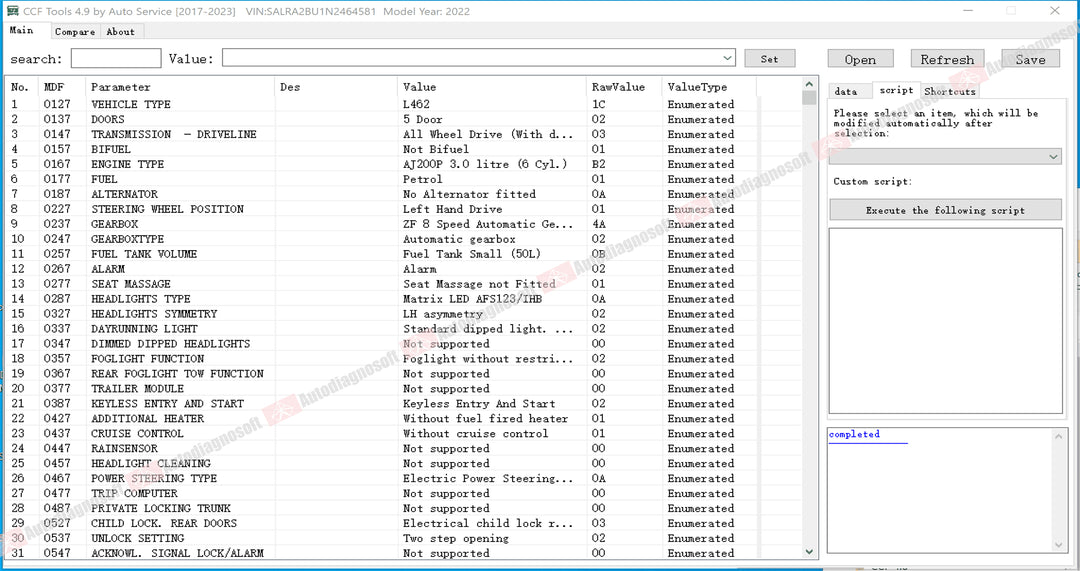
Task: Click Two step opening value
Action: (x=456, y=538)
